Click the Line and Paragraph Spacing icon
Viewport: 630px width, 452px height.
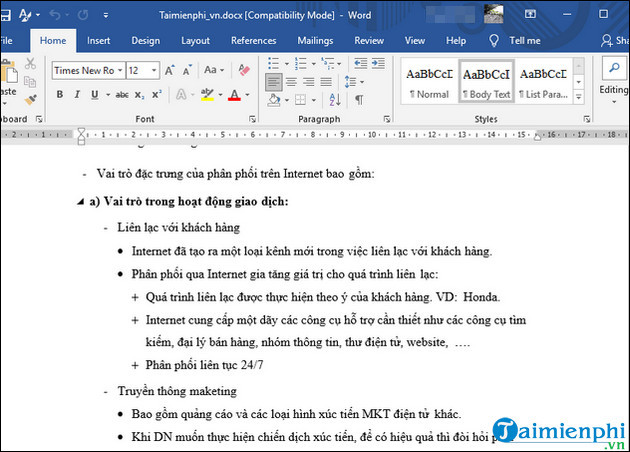pos(350,82)
